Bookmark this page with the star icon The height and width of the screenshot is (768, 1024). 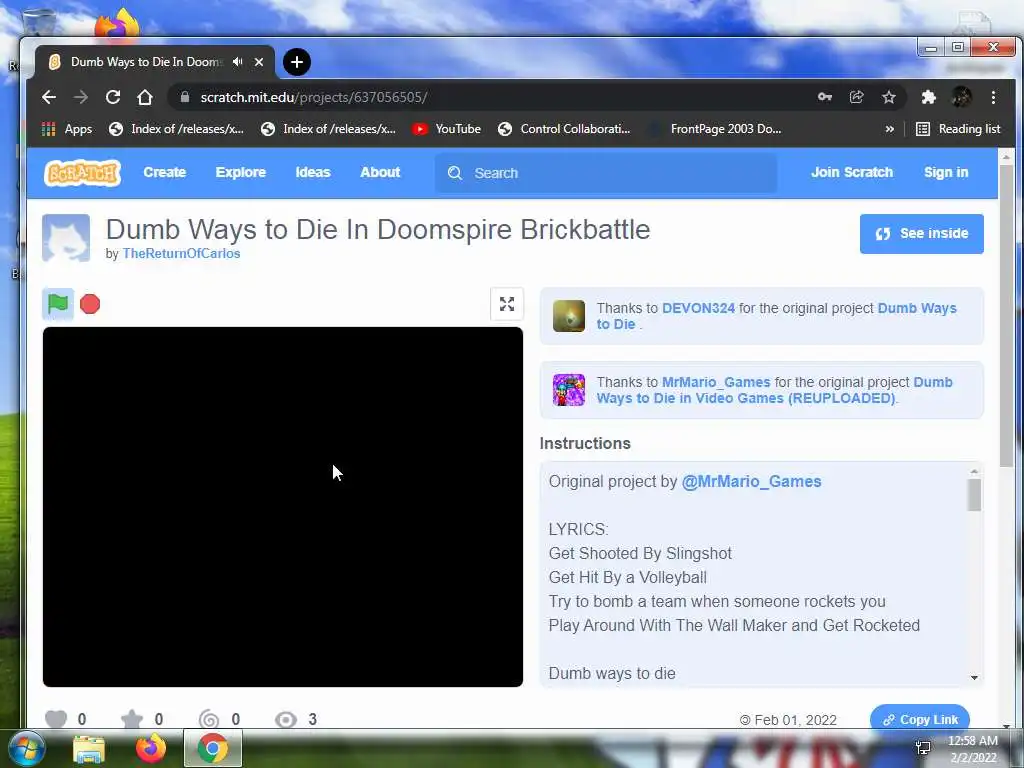tap(889, 97)
